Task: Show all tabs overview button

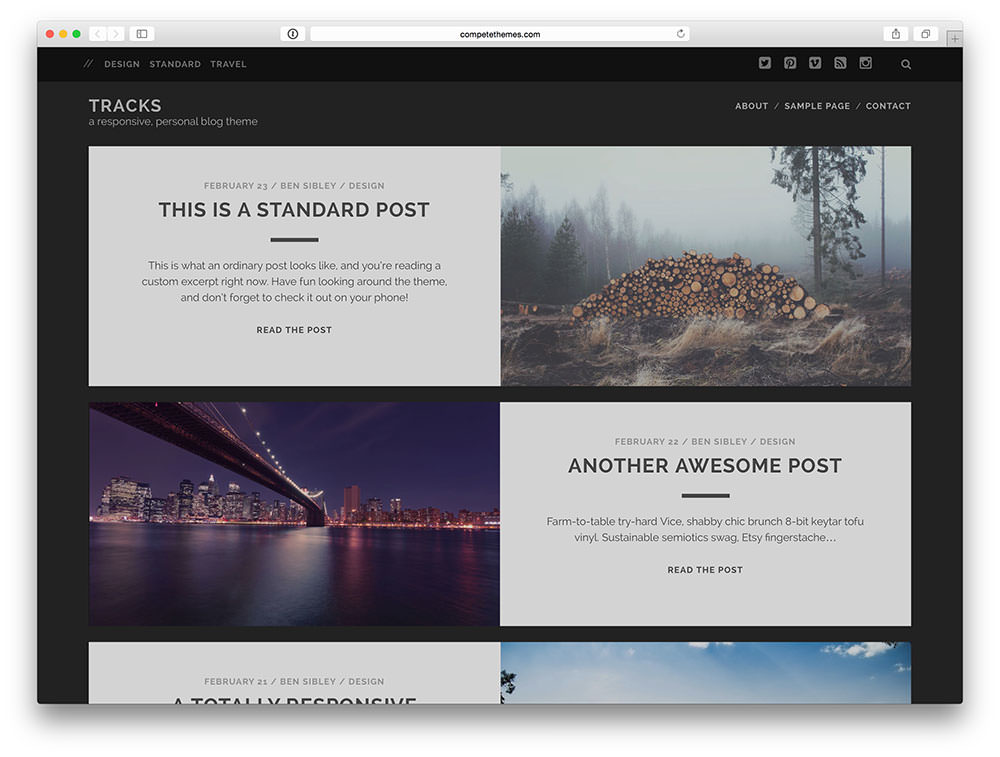Action: [926, 34]
